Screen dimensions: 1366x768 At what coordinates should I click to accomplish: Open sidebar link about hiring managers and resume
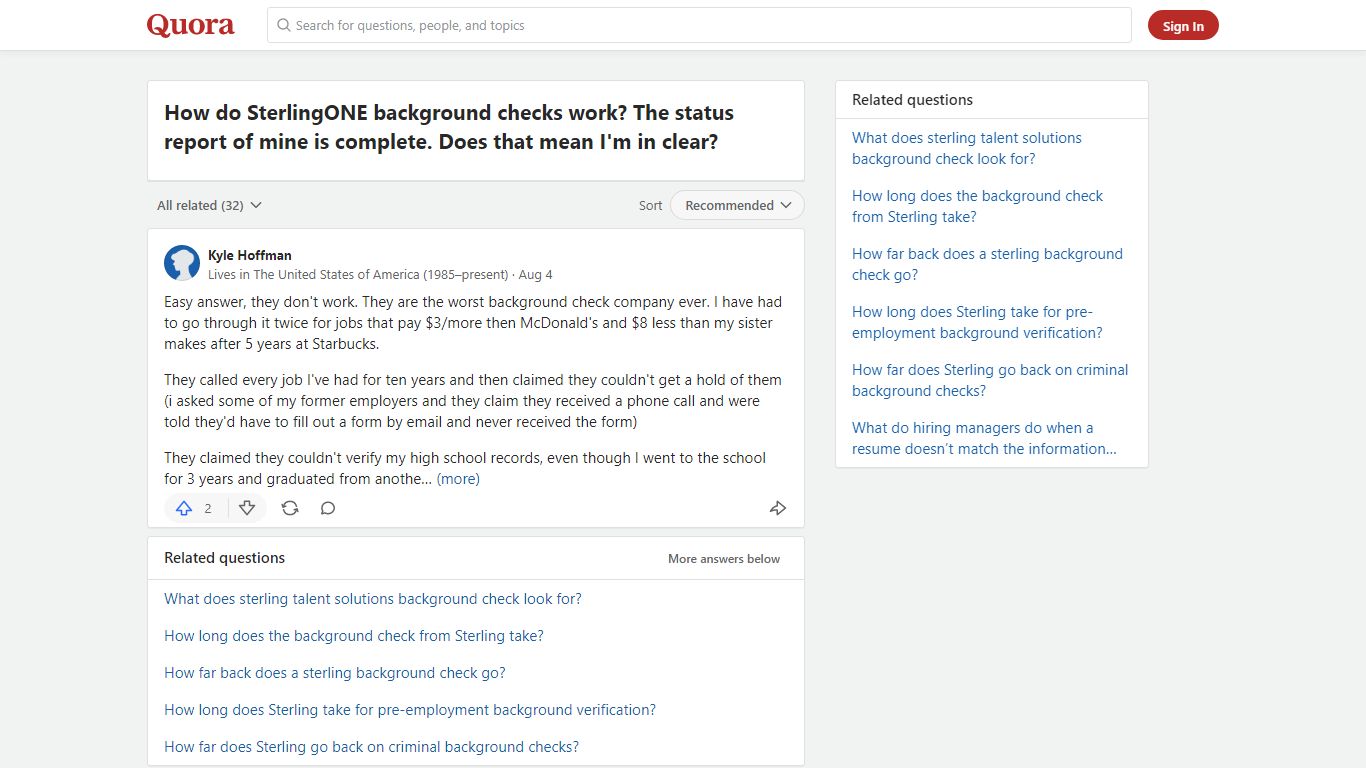[x=984, y=438]
